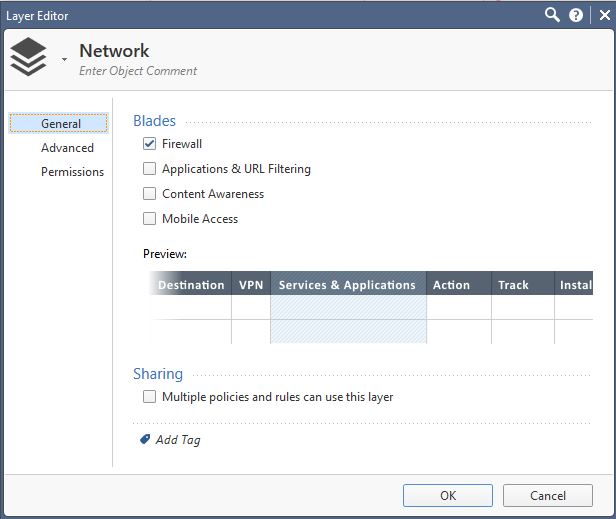Switch to the Advanced tab
616x519 pixels.
coord(67,148)
